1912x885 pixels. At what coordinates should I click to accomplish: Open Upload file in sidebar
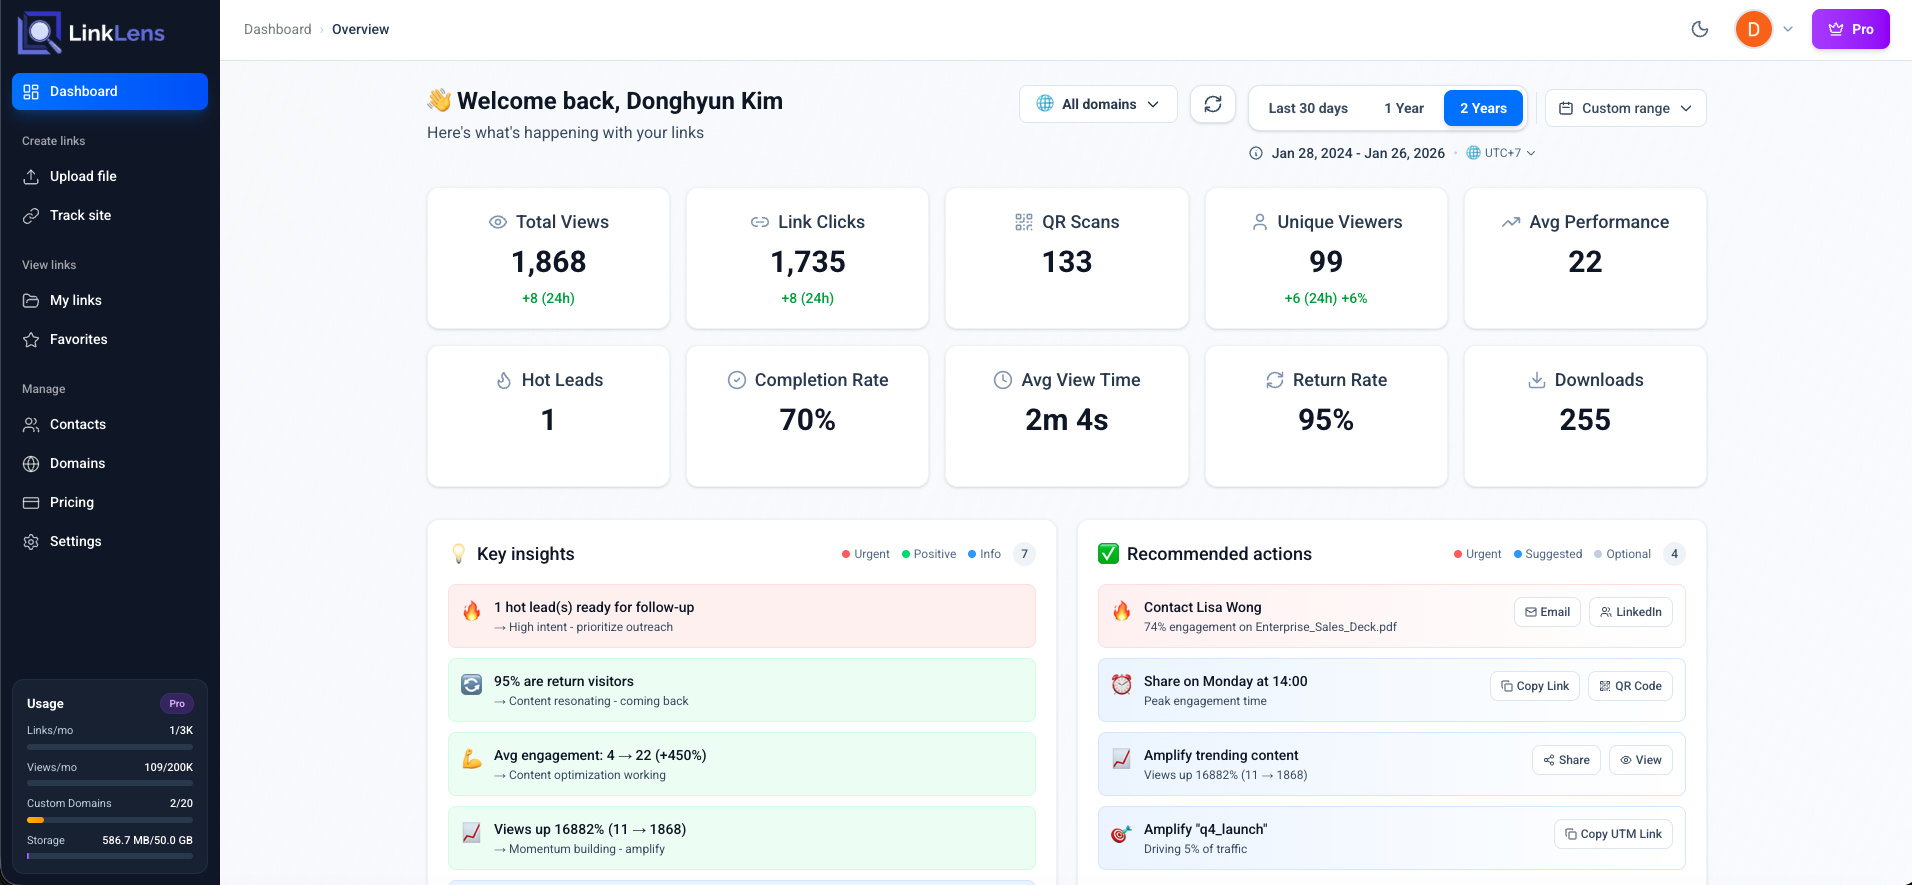coord(110,176)
